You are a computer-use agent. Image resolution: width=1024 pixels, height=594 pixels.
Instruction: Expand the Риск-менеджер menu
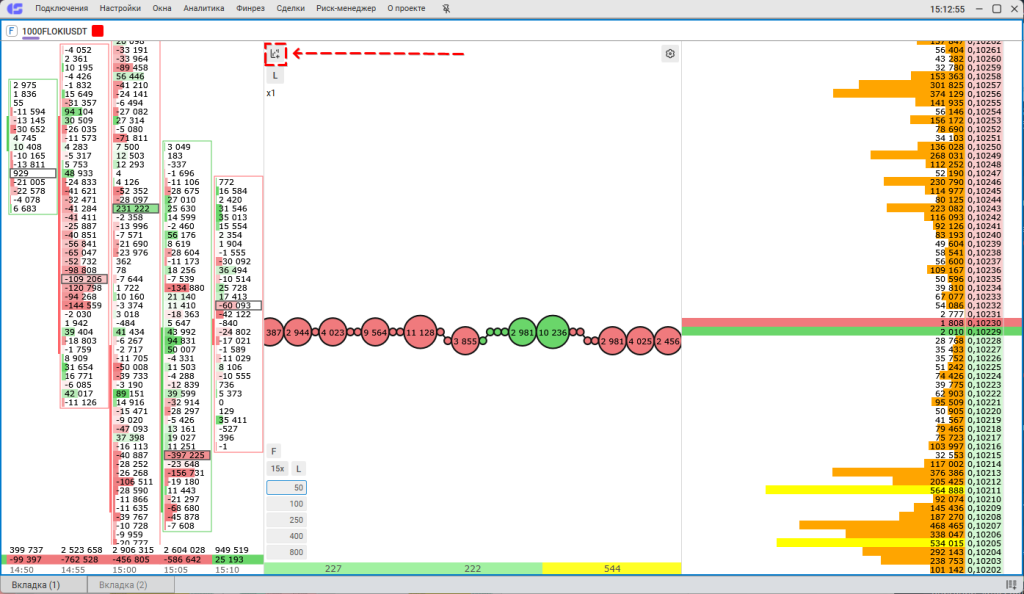pos(345,8)
